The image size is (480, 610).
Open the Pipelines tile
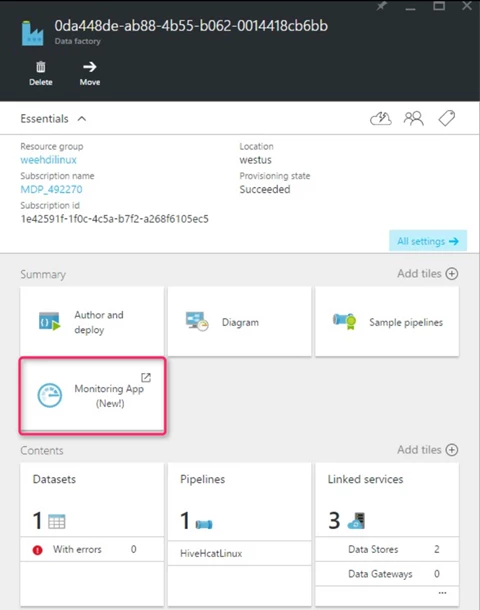point(240,534)
